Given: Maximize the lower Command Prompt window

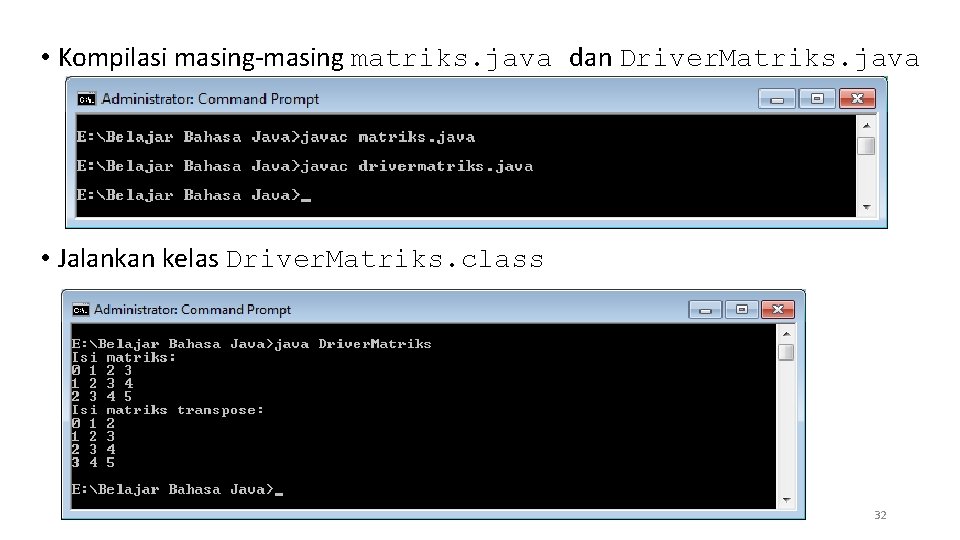Looking at the screenshot, I should (741, 310).
